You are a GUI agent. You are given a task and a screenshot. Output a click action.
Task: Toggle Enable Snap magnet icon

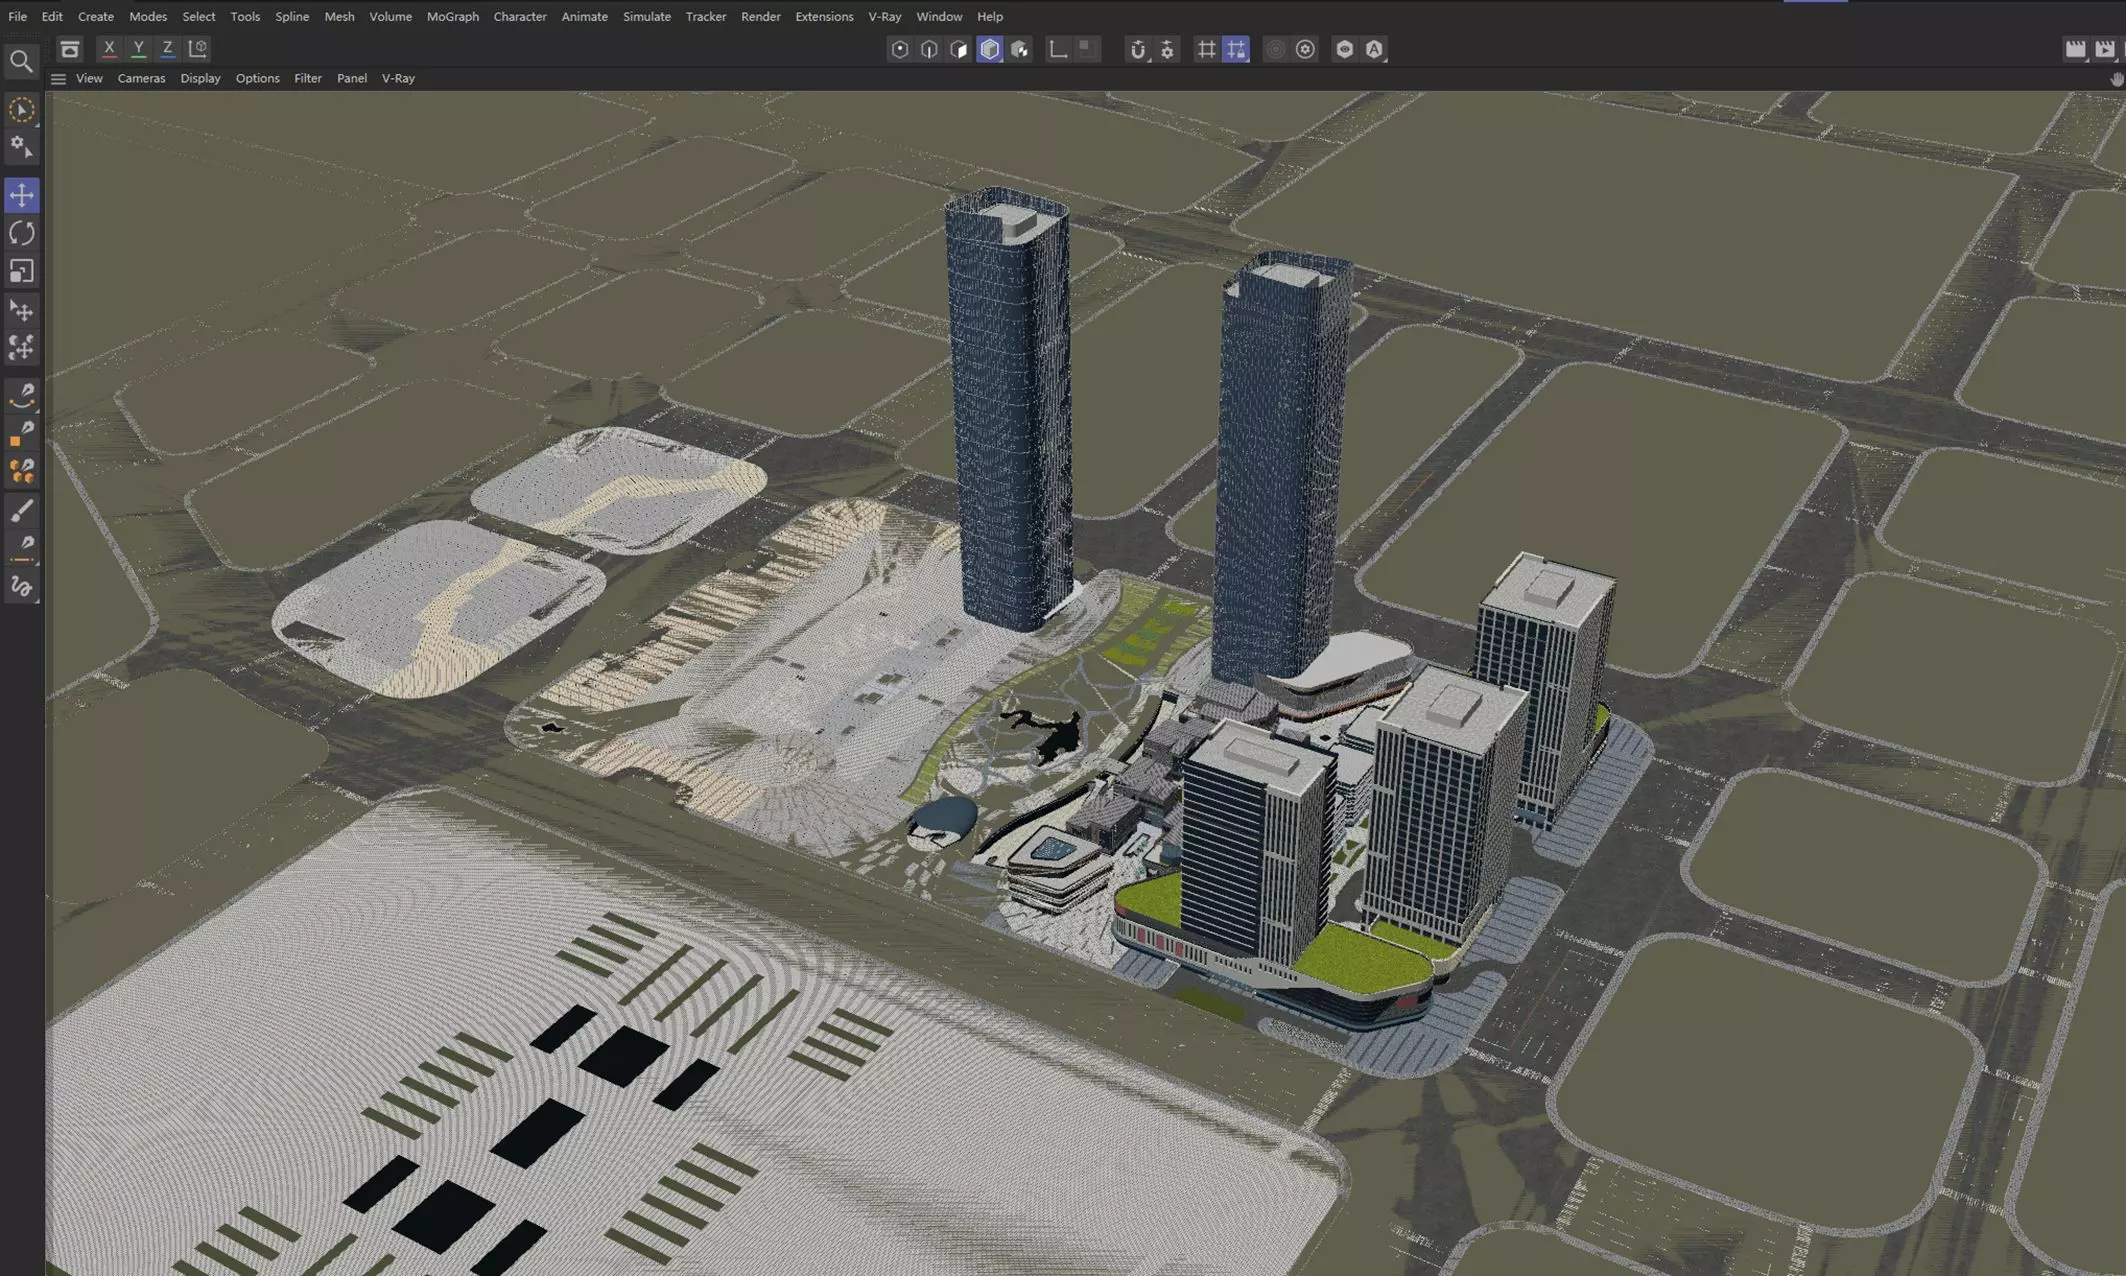1138,49
